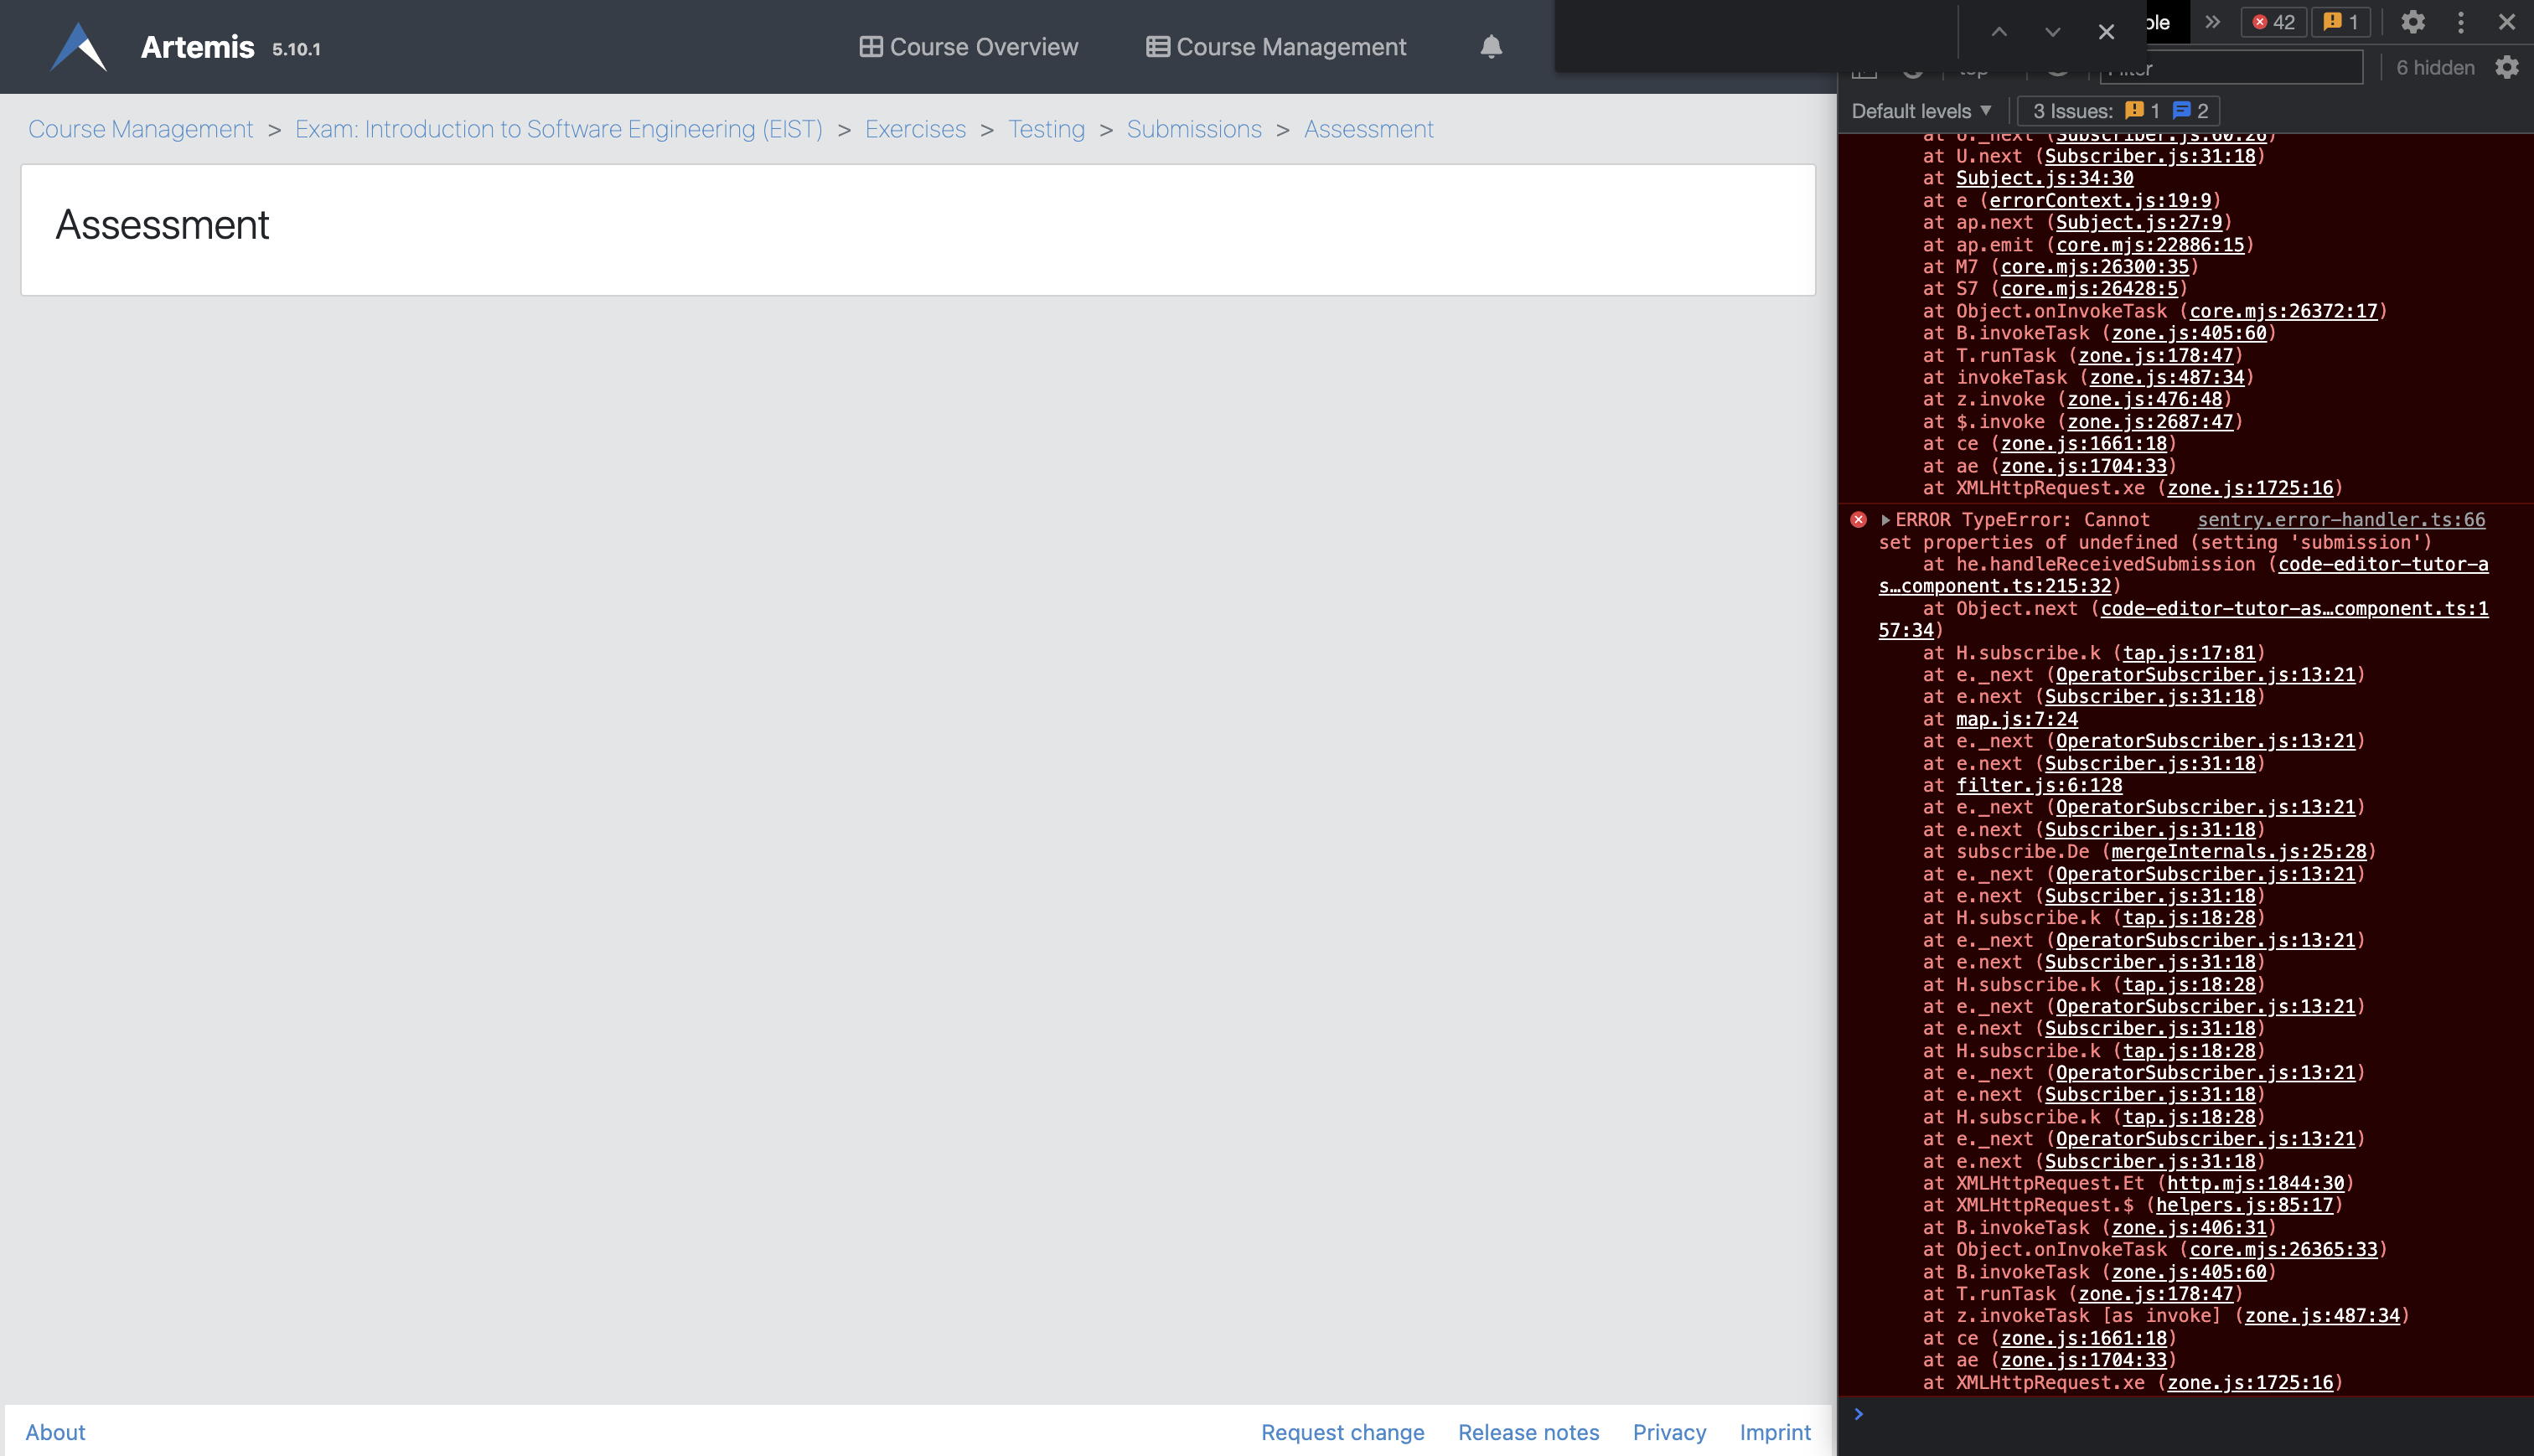2534x1456 pixels.
Task: Open Exercises from the breadcrumb trail
Action: (x=915, y=129)
